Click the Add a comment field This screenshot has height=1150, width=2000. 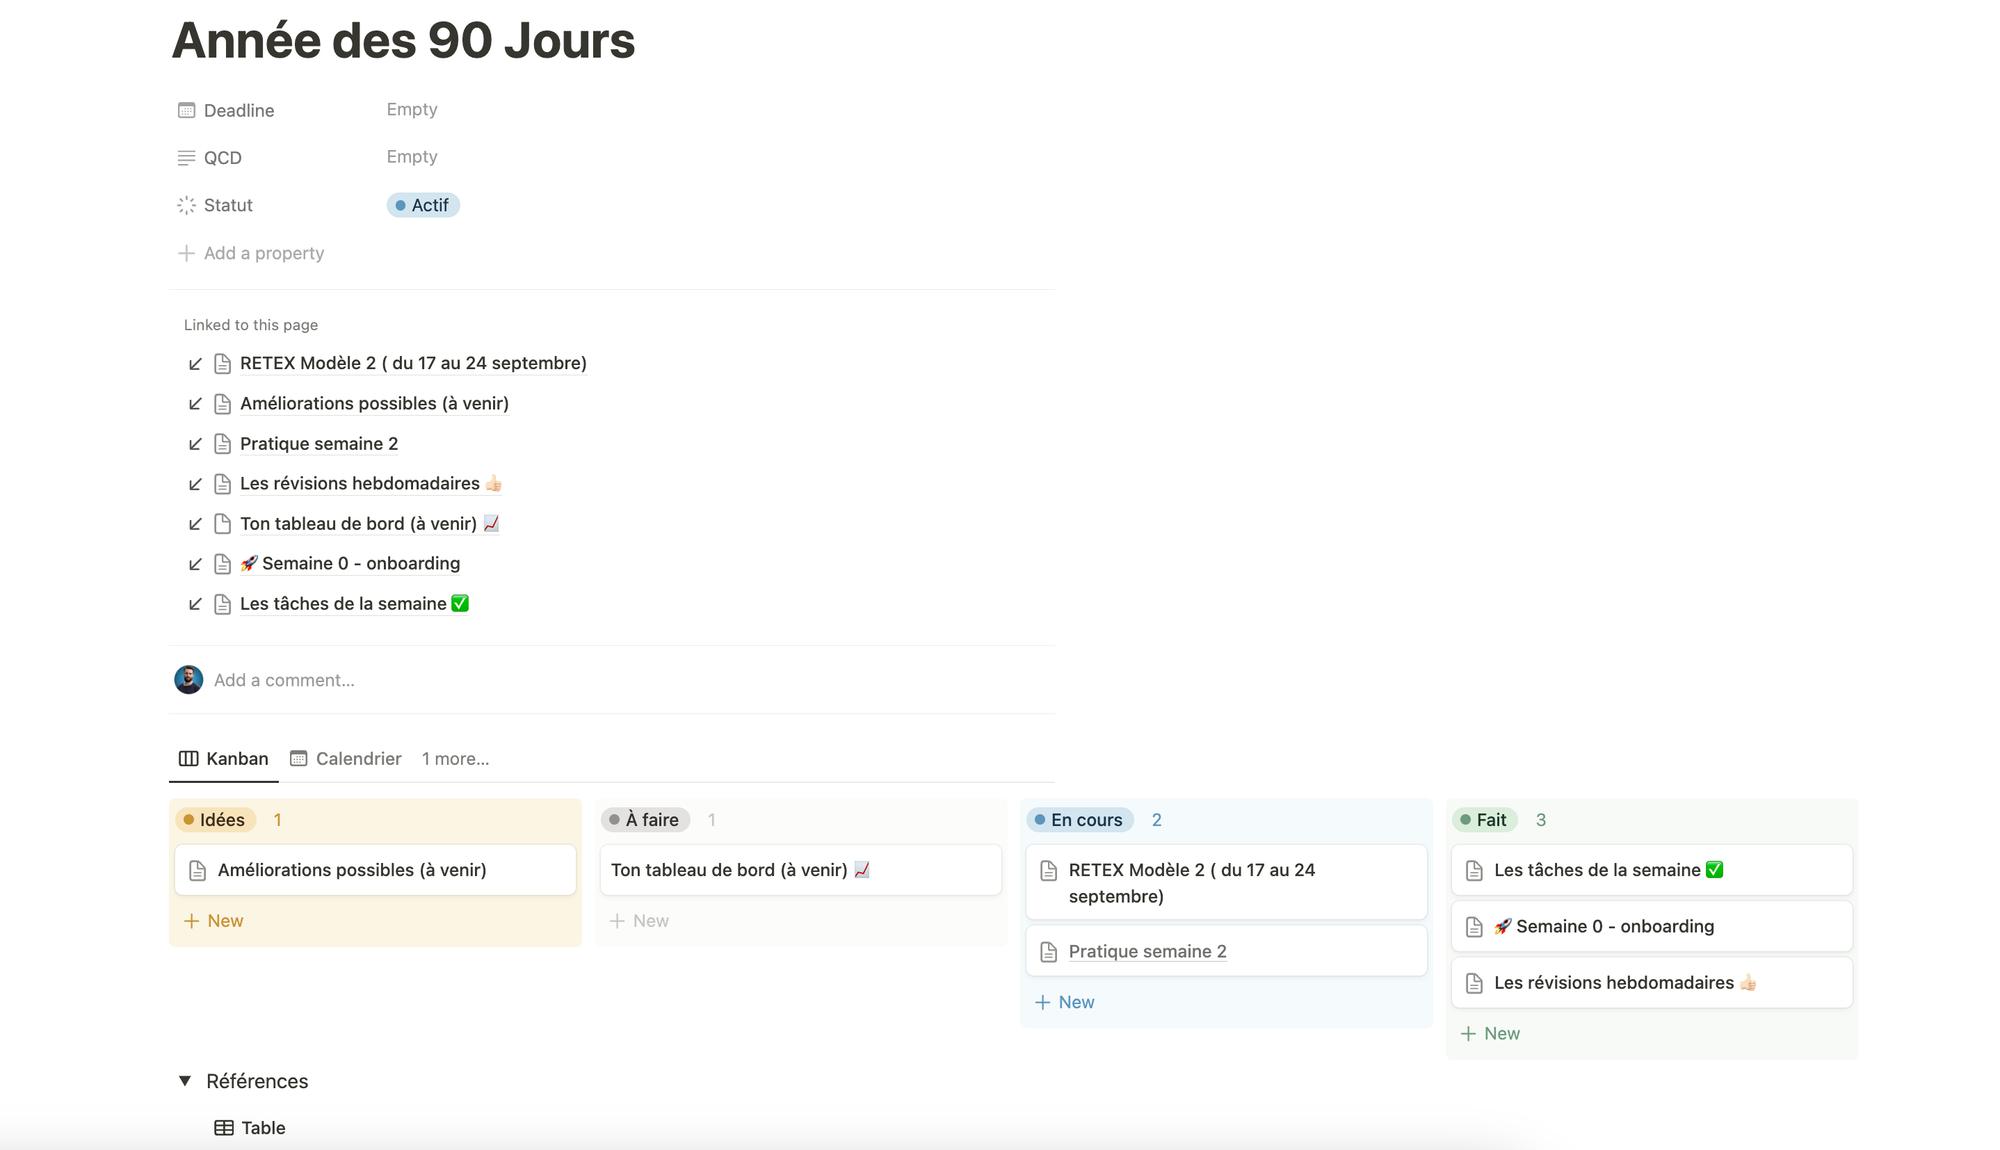pos(285,679)
